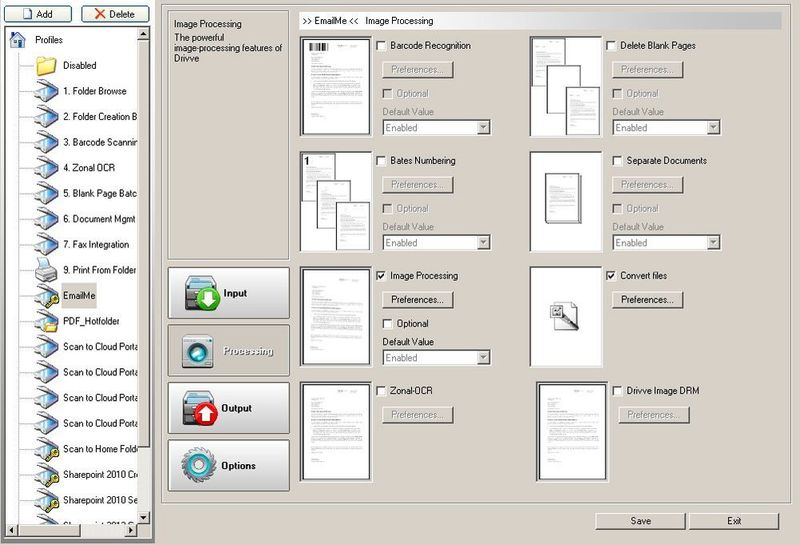
Task: Click the horizontal scrollbar left arrow
Action: tap(11, 530)
